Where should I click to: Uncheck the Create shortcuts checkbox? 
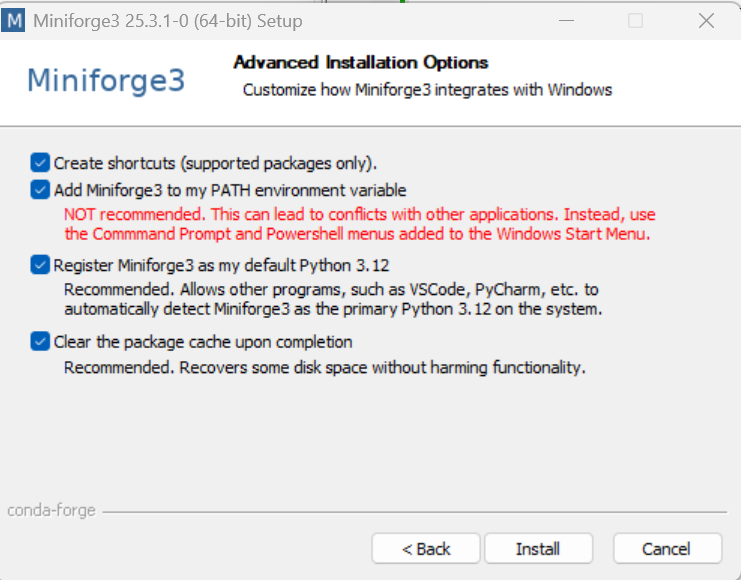(40, 162)
